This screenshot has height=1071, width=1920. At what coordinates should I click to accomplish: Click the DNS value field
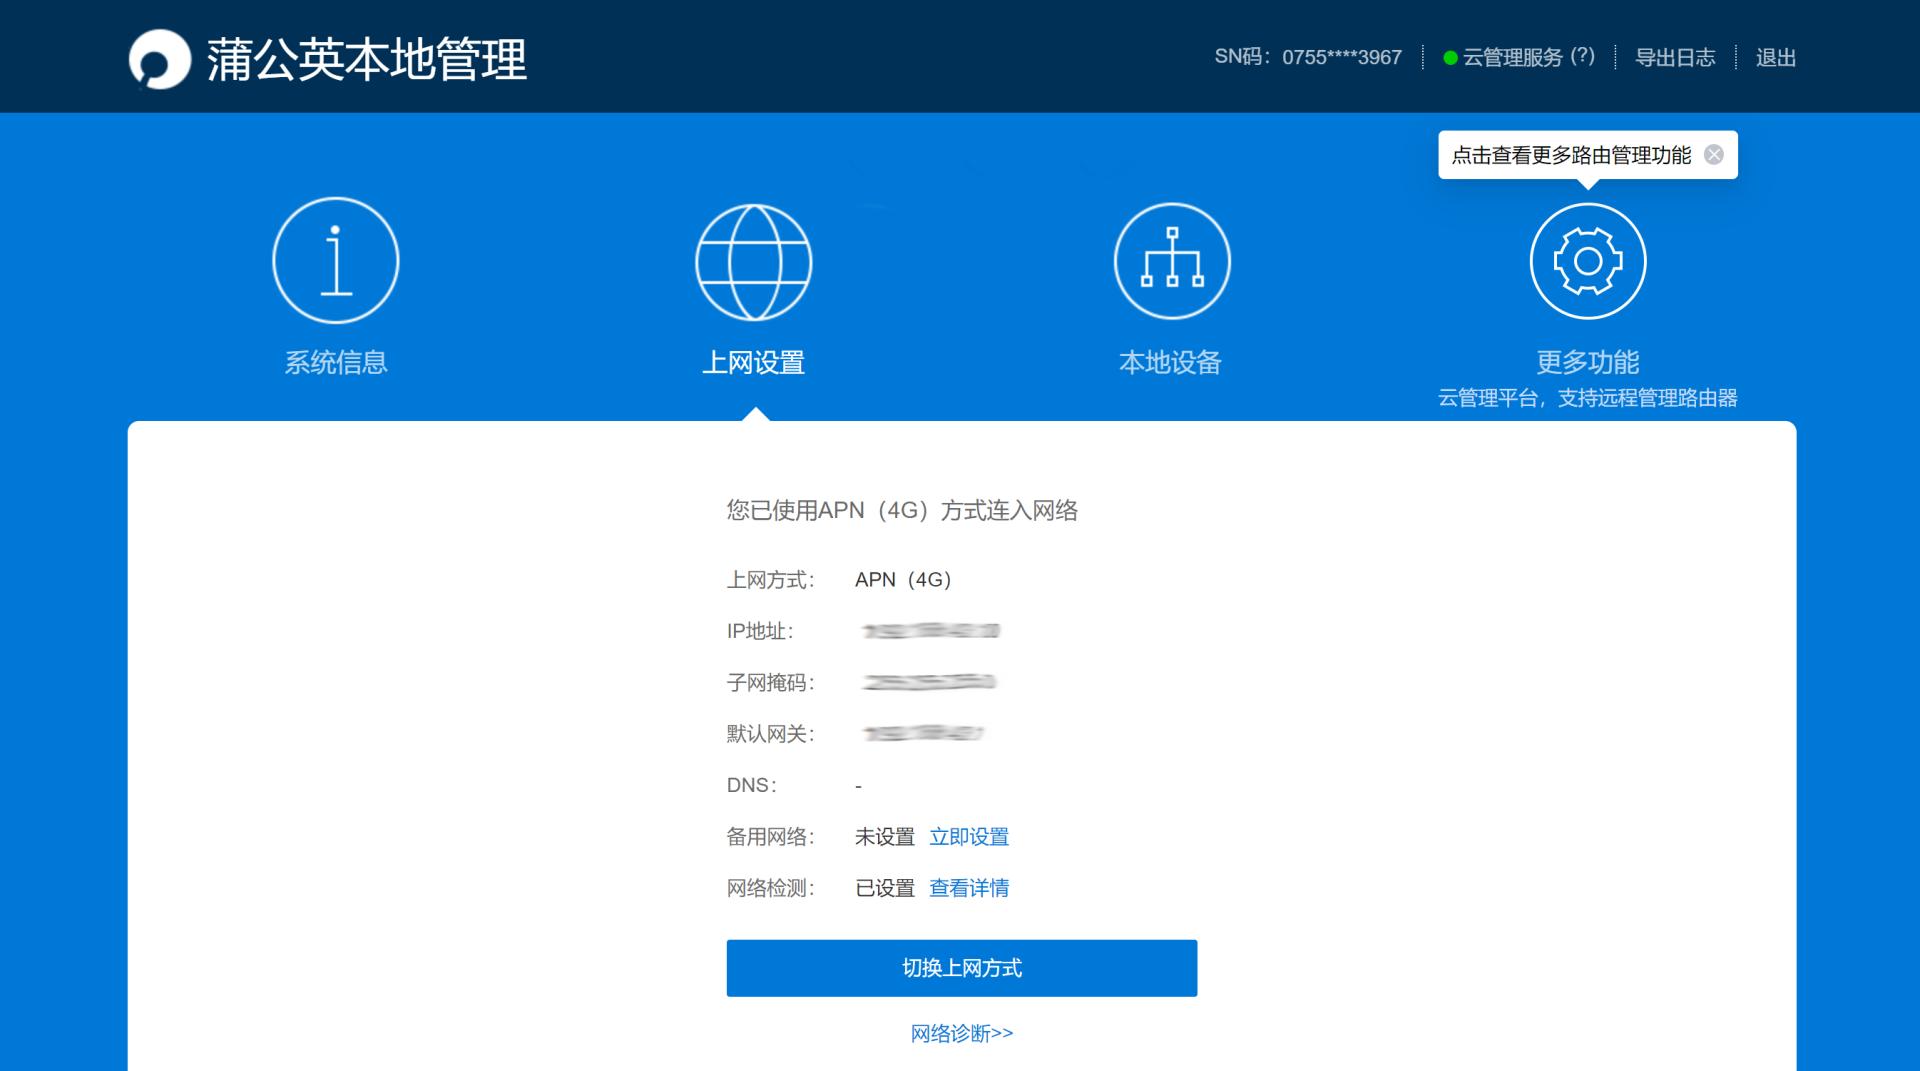tap(858, 785)
